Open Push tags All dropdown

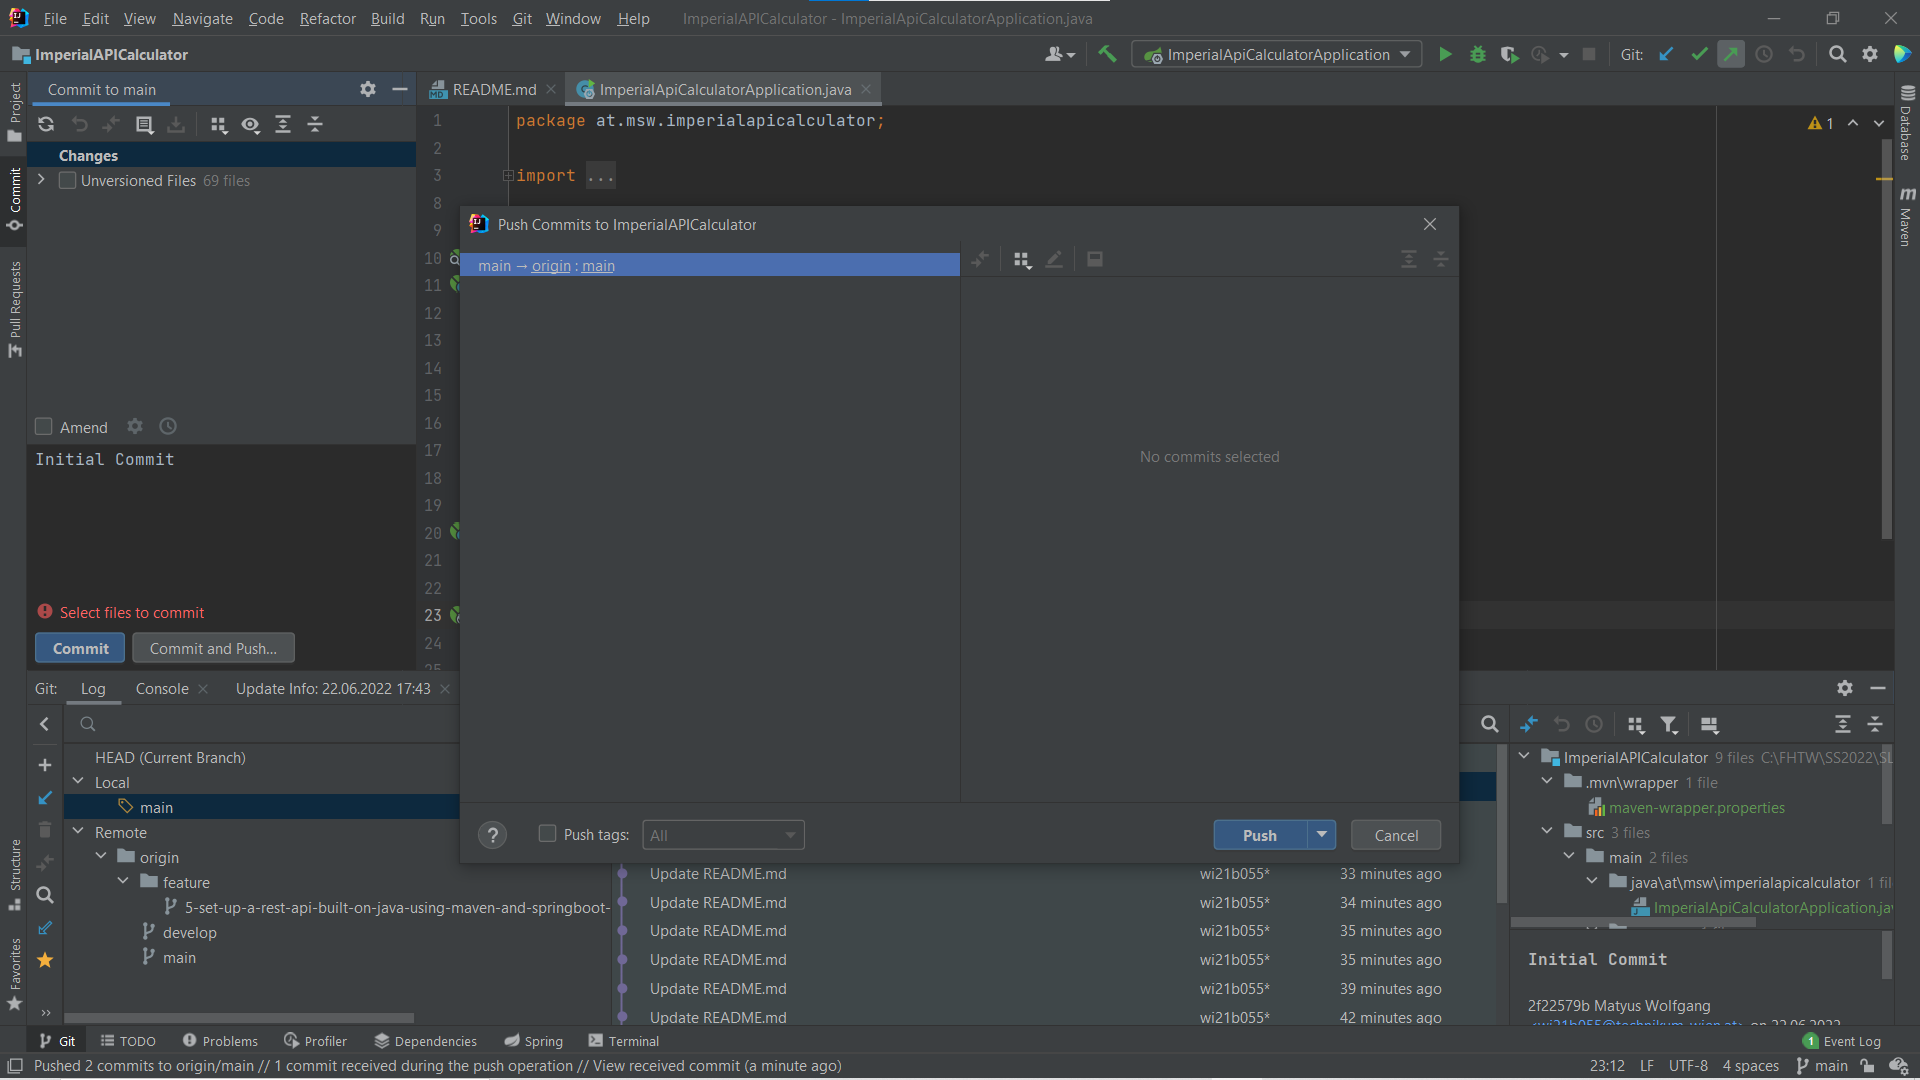pos(723,835)
